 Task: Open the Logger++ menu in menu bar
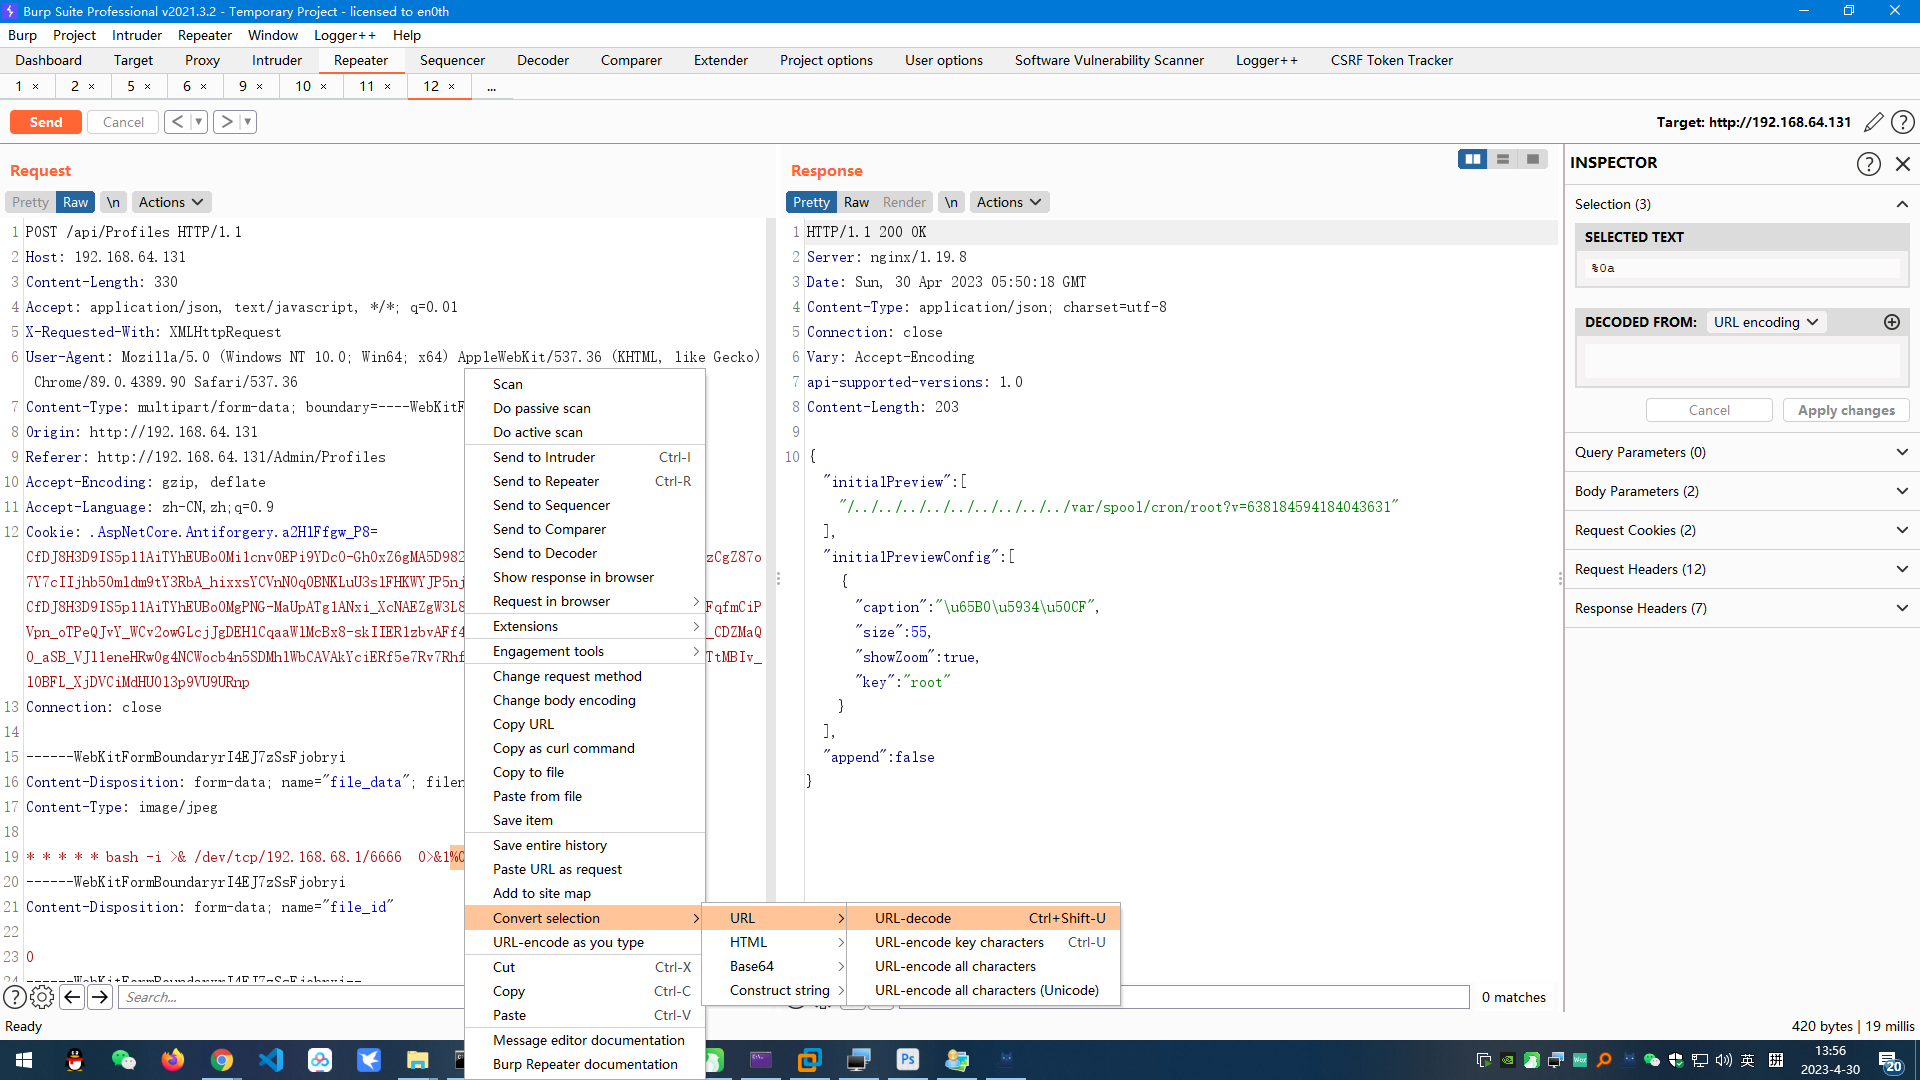click(x=345, y=35)
